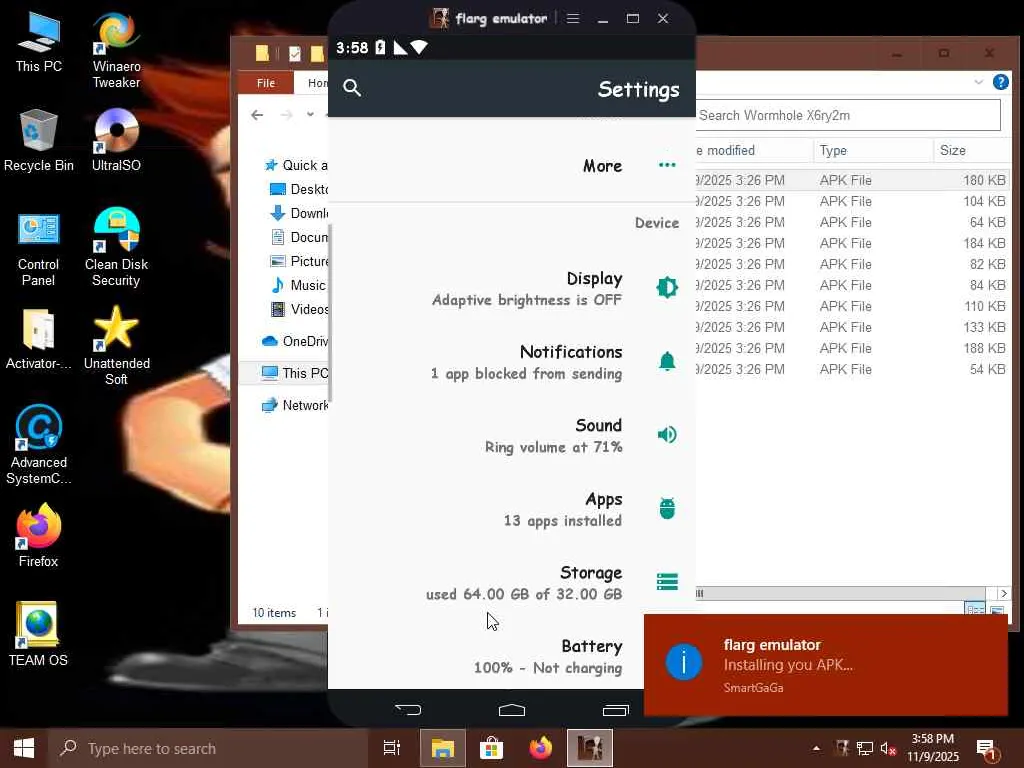Select Desktop in Explorer sidebar
The width and height of the screenshot is (1024, 768).
299,189
